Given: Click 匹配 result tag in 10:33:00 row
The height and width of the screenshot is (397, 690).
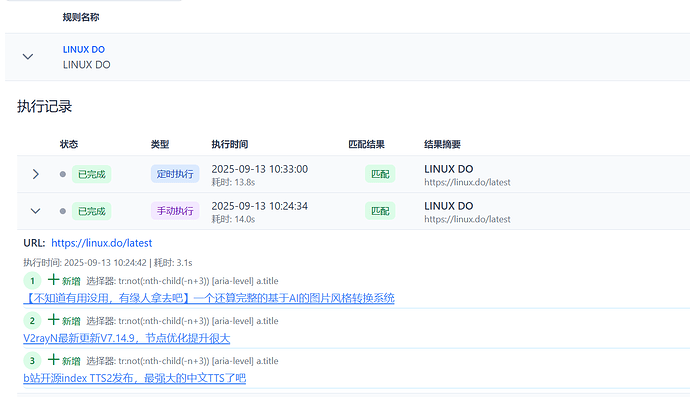Looking at the screenshot, I should coord(380,174).
